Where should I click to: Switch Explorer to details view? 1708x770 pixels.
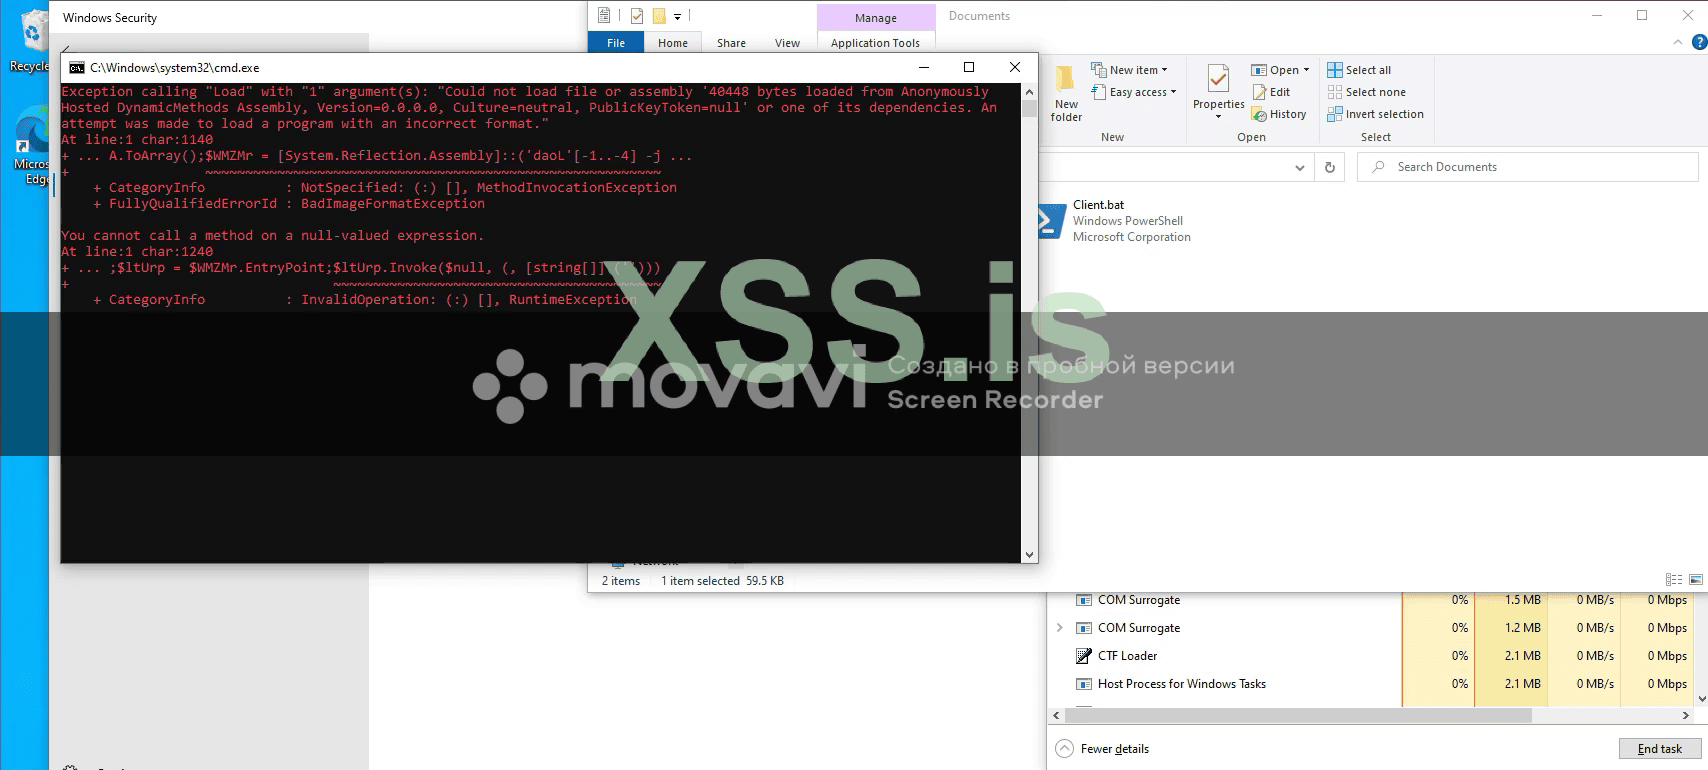(x=1673, y=580)
